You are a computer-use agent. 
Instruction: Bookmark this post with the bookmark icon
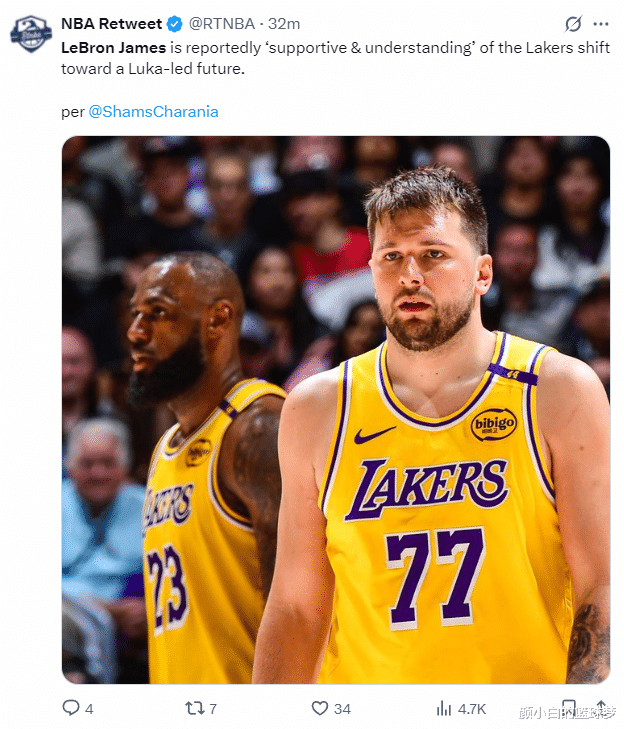tap(569, 708)
